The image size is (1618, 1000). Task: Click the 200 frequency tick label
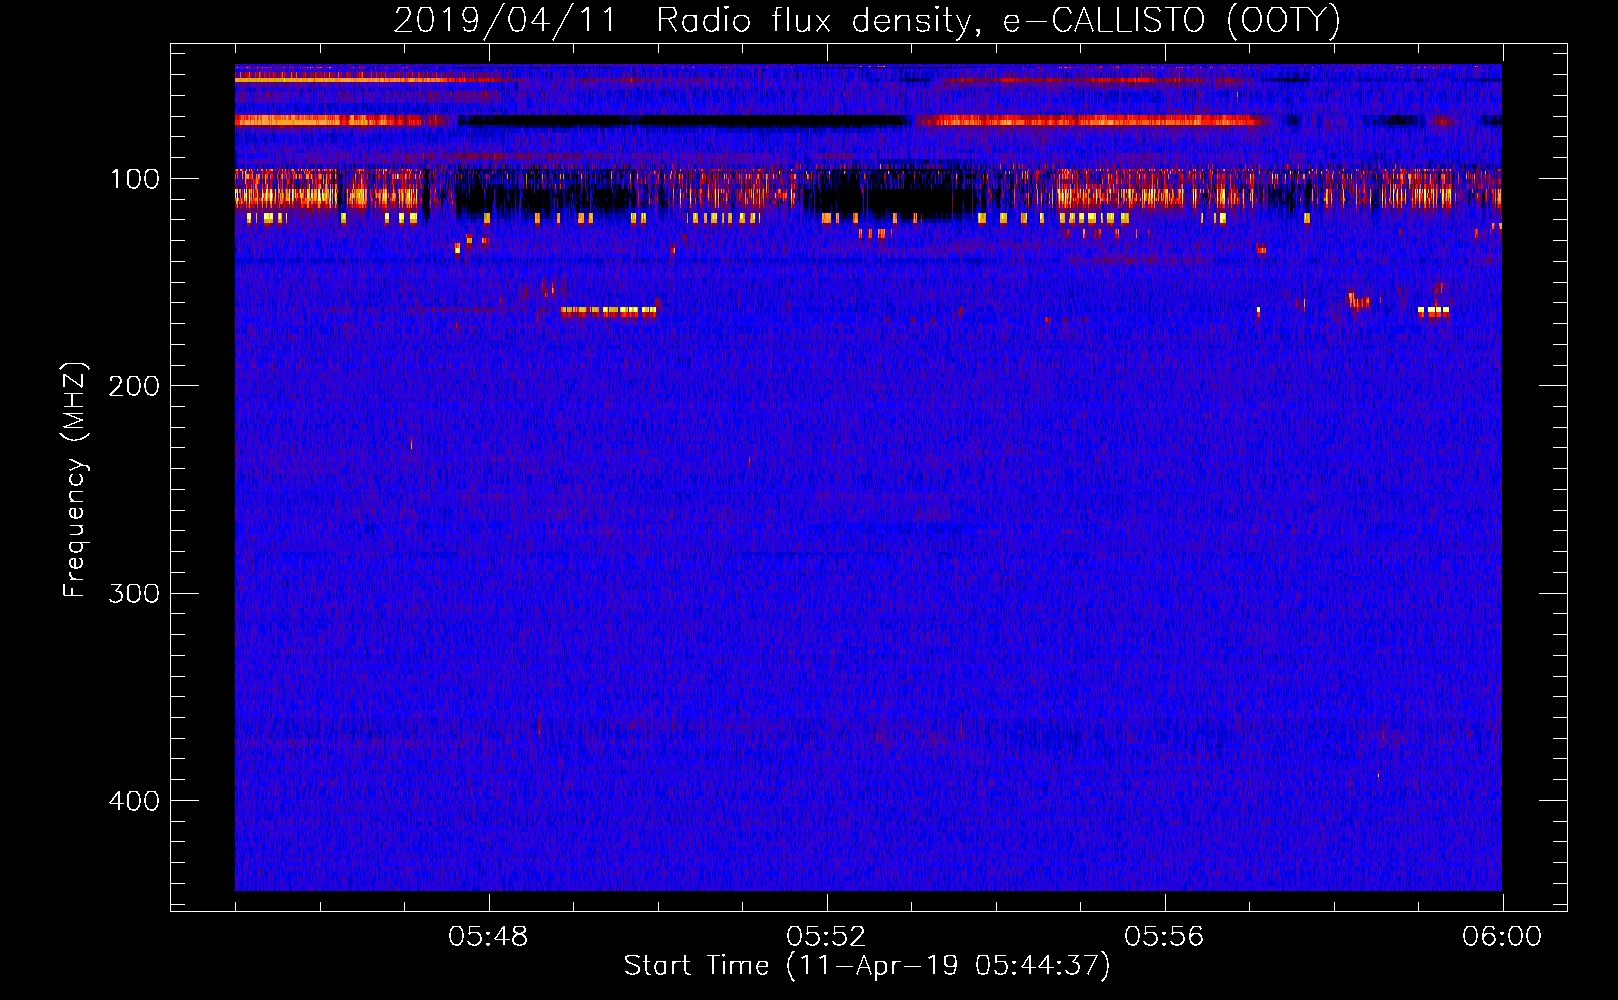point(134,386)
